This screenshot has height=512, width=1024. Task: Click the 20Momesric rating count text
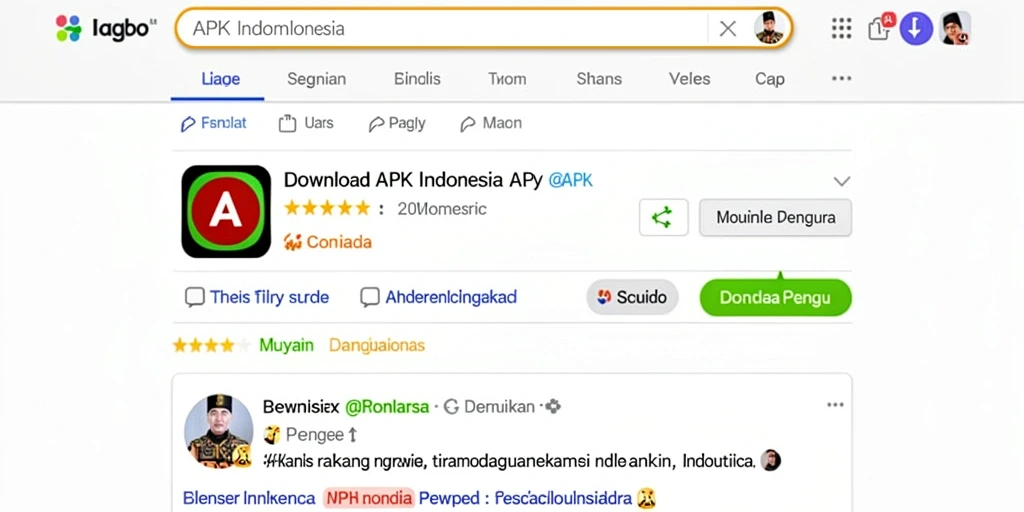pyautogui.click(x=441, y=209)
